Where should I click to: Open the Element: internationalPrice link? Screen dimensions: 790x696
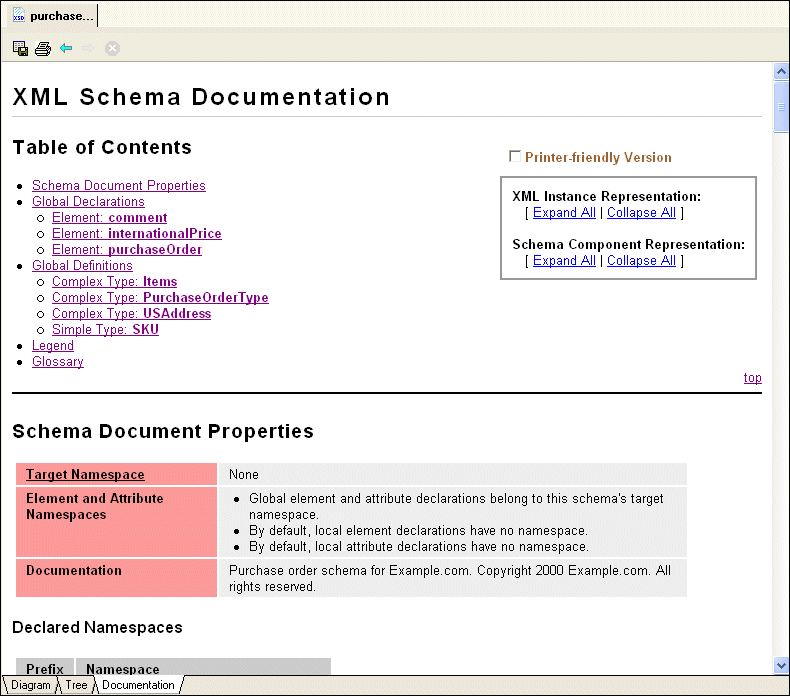tap(137, 234)
